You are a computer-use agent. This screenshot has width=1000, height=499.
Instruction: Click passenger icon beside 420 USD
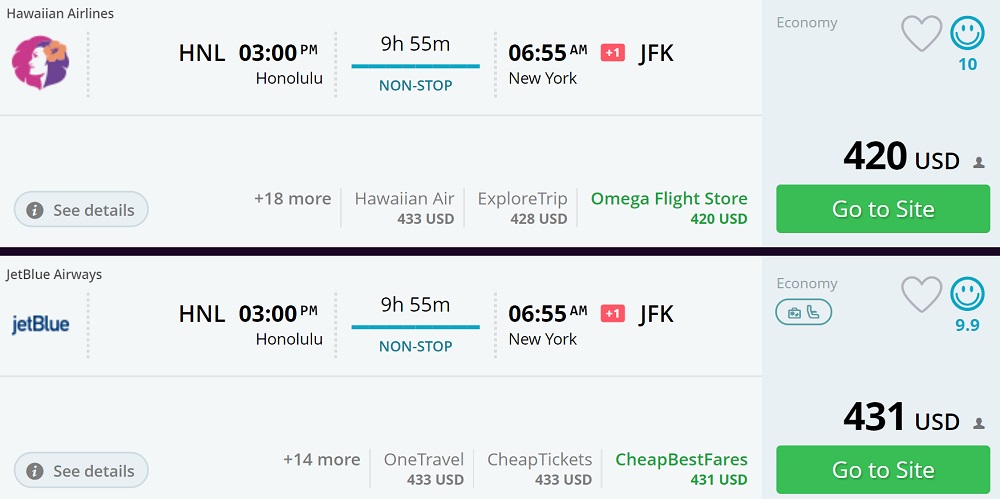point(979,163)
